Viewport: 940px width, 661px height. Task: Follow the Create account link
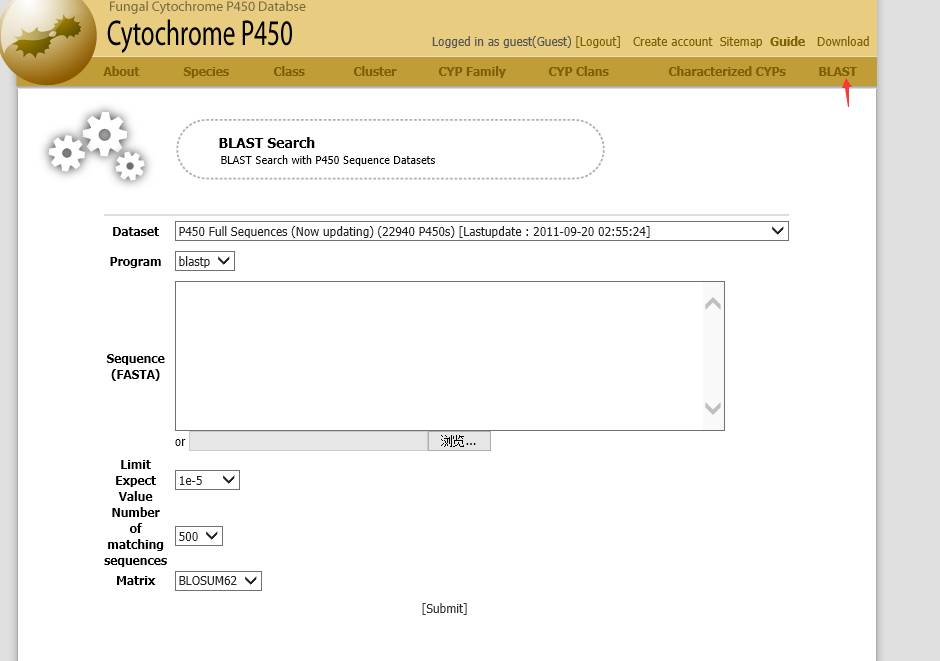point(672,42)
